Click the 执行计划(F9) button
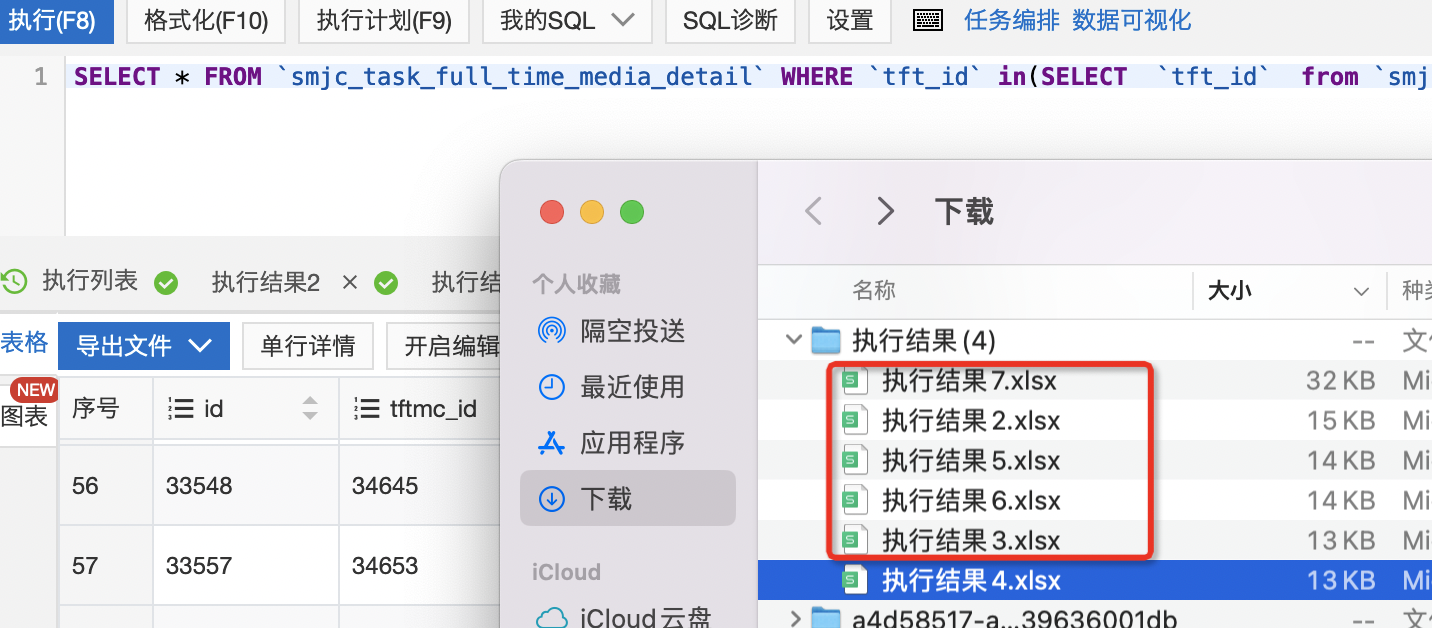 pyautogui.click(x=384, y=21)
